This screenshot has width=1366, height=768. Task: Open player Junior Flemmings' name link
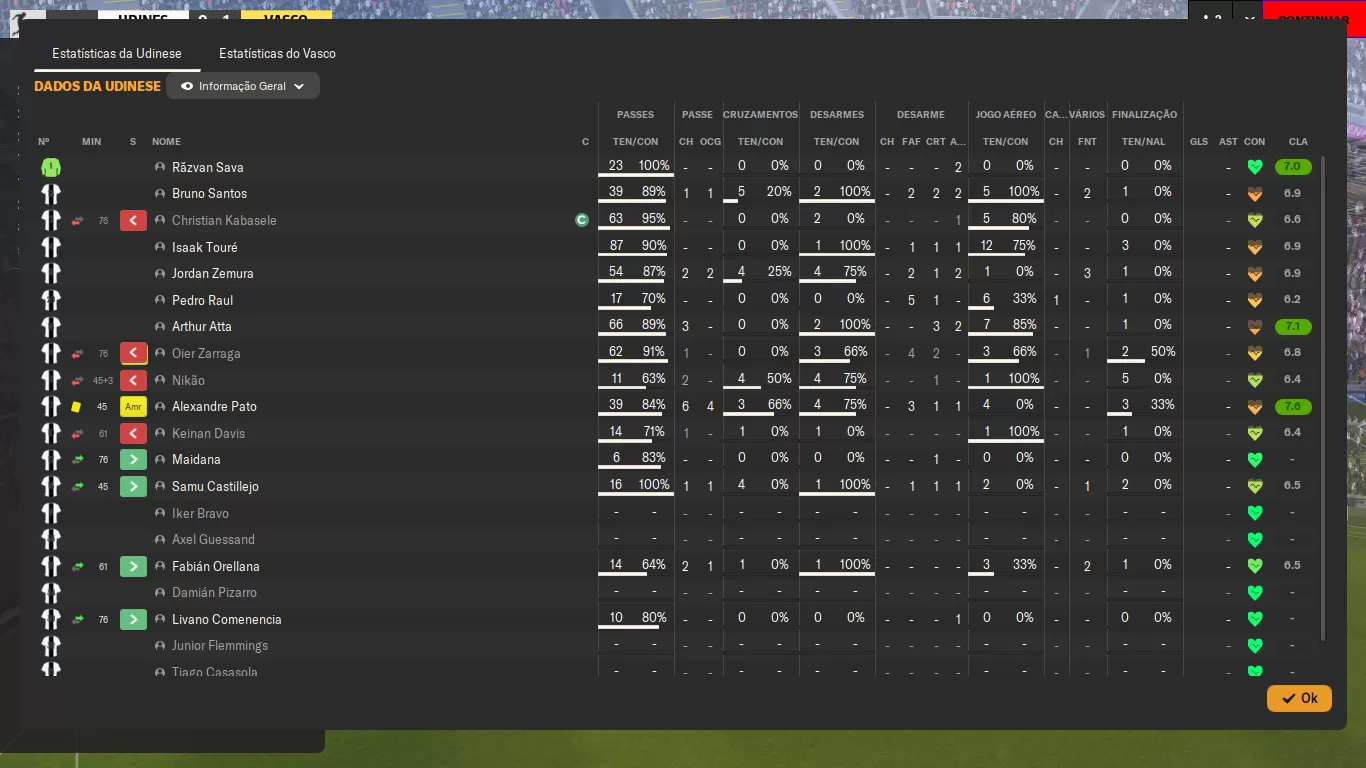tap(220, 646)
